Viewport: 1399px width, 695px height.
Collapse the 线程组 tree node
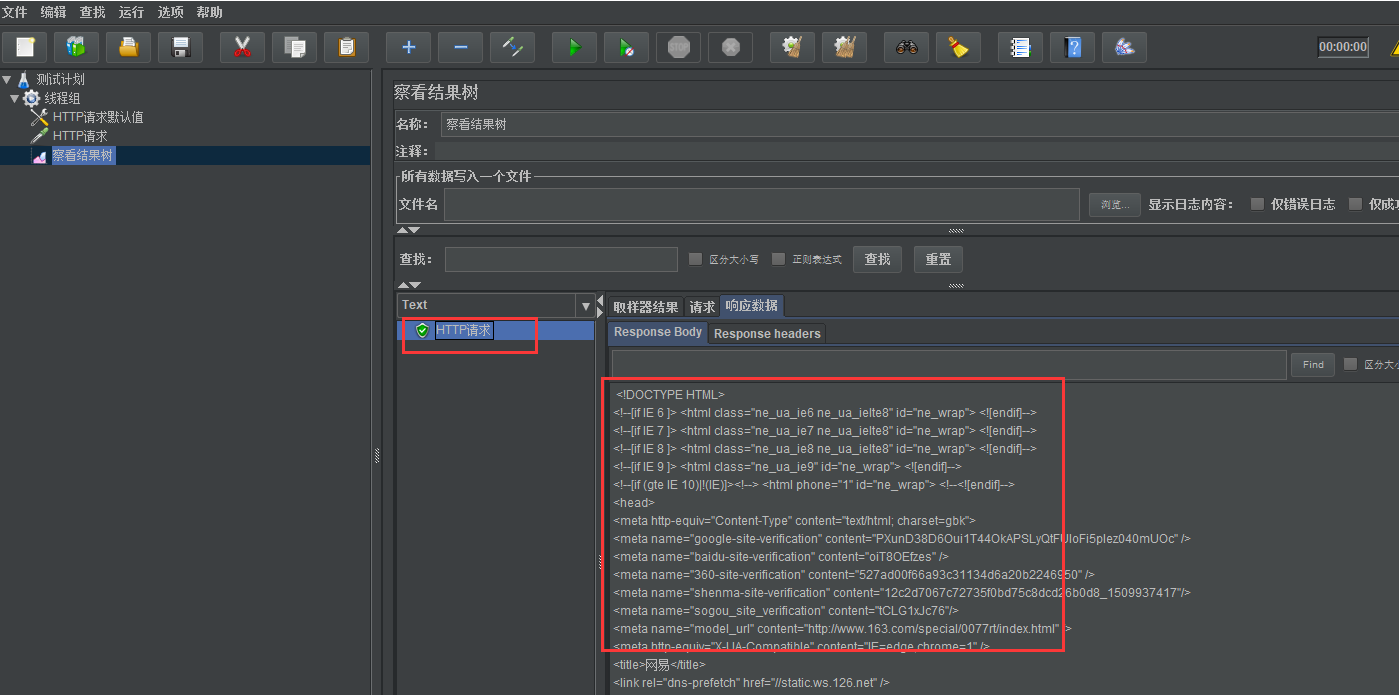coord(14,98)
